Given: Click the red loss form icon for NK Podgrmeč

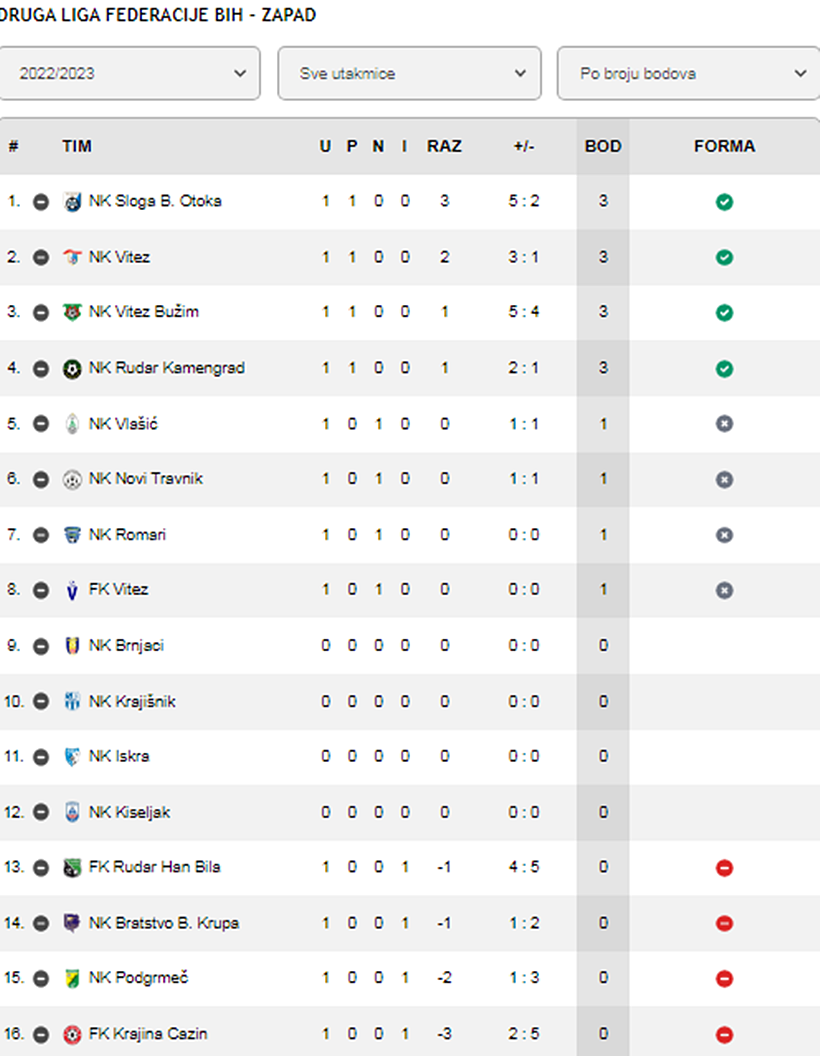Looking at the screenshot, I should [724, 978].
